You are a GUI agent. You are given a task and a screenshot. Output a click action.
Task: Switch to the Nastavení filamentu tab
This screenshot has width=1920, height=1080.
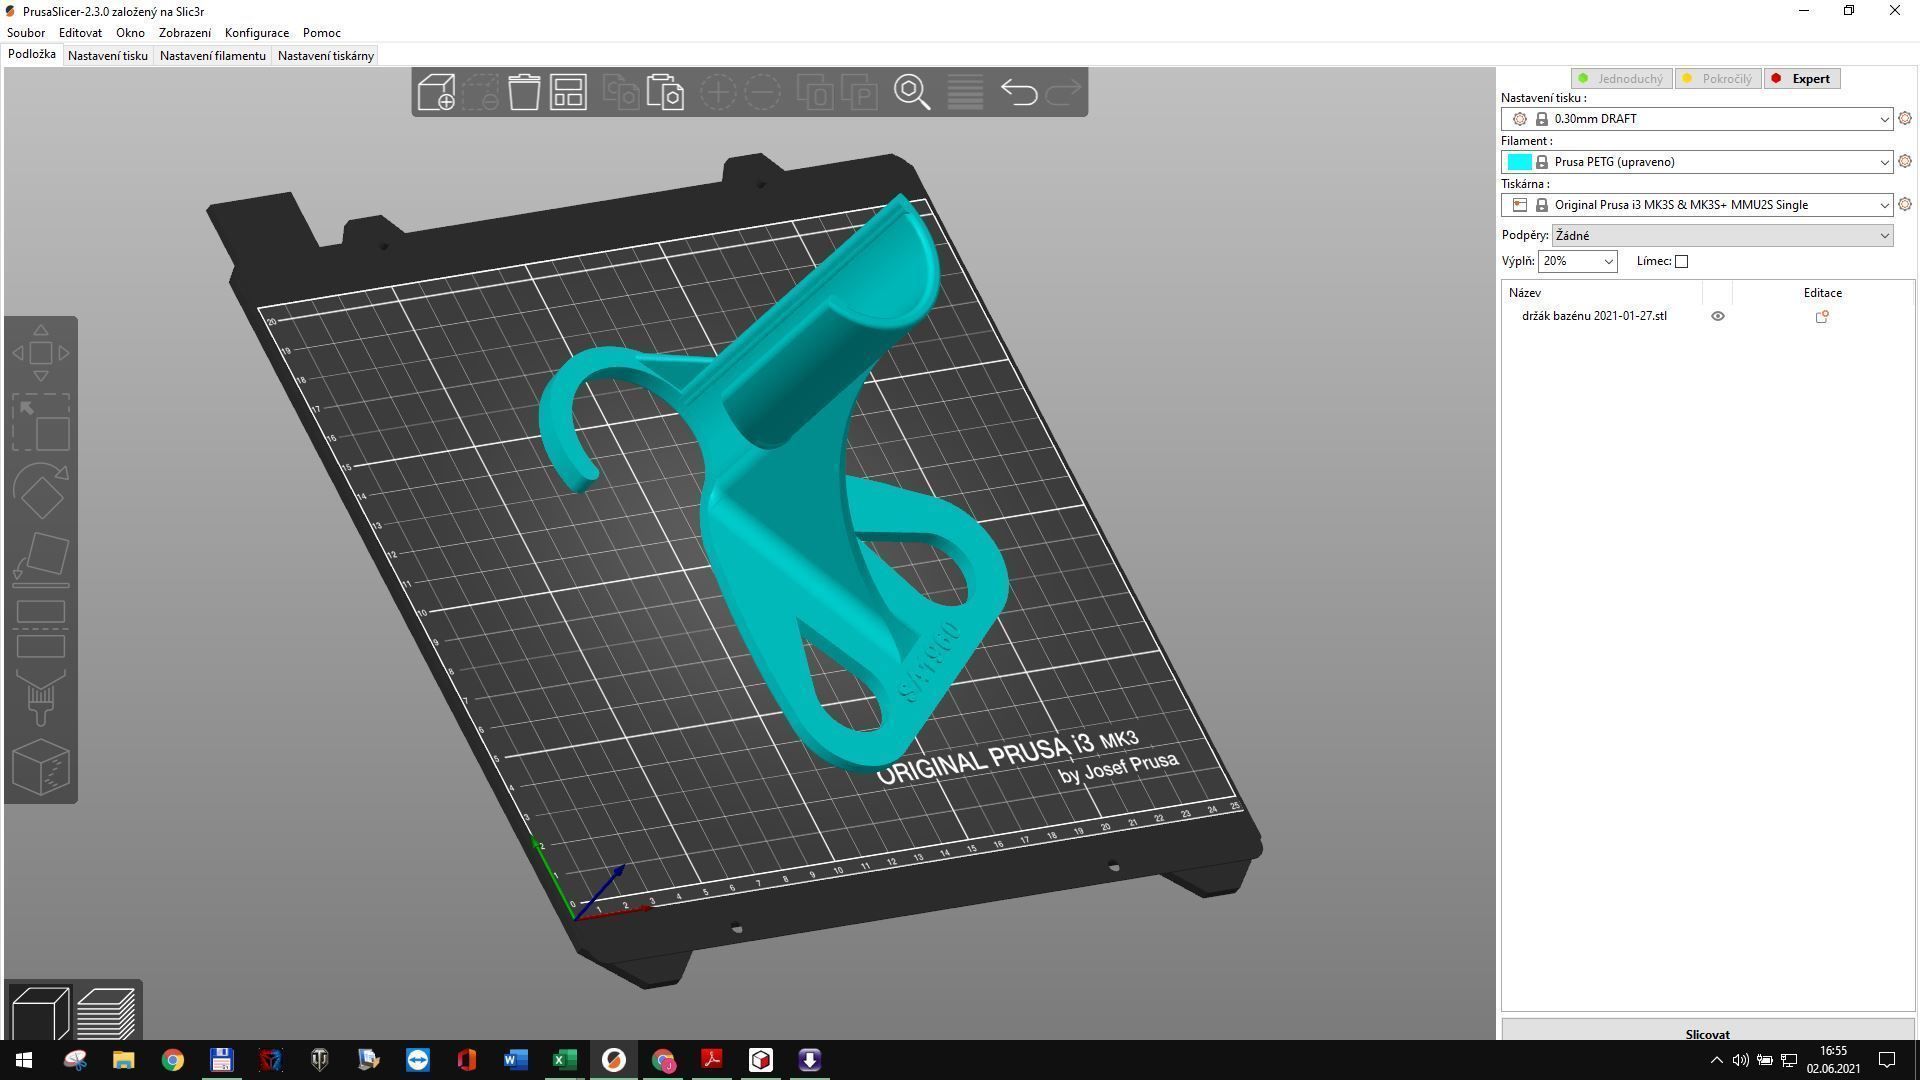pyautogui.click(x=212, y=56)
